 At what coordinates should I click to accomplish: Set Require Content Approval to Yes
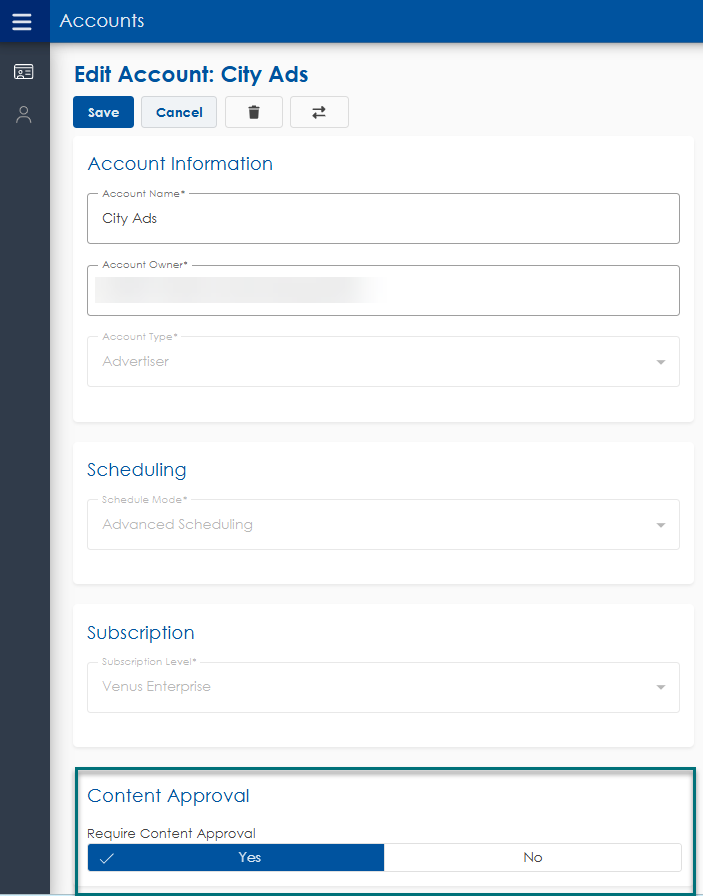[236, 857]
